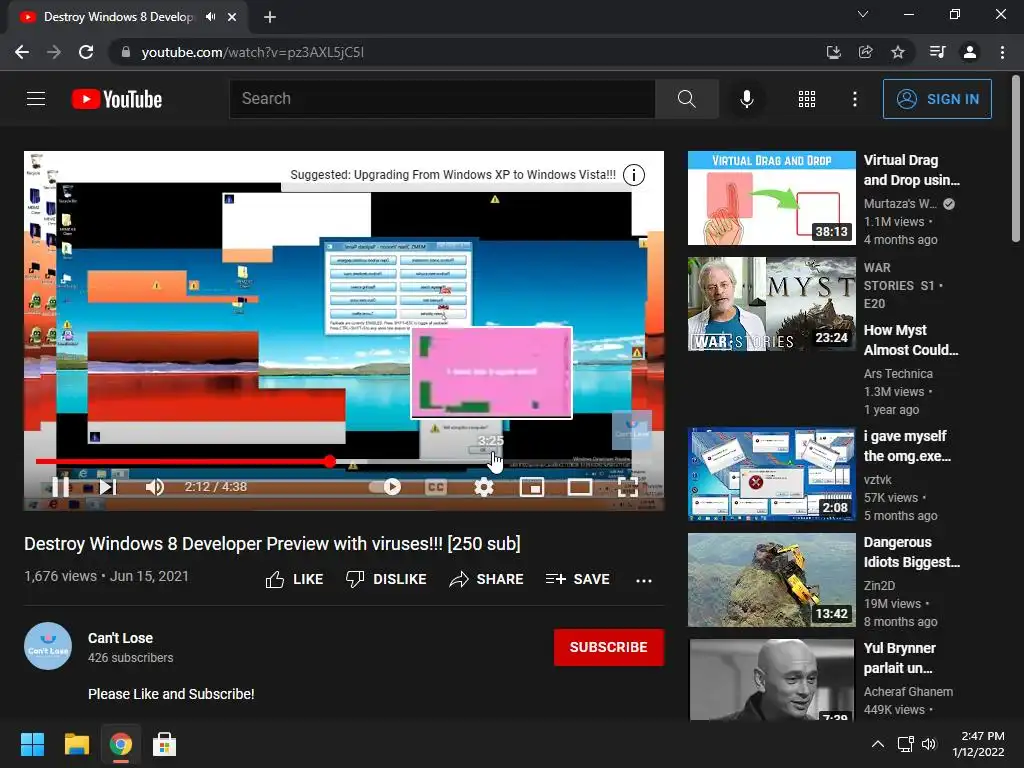
Task: Bookmark this page with the star
Action: [898, 52]
